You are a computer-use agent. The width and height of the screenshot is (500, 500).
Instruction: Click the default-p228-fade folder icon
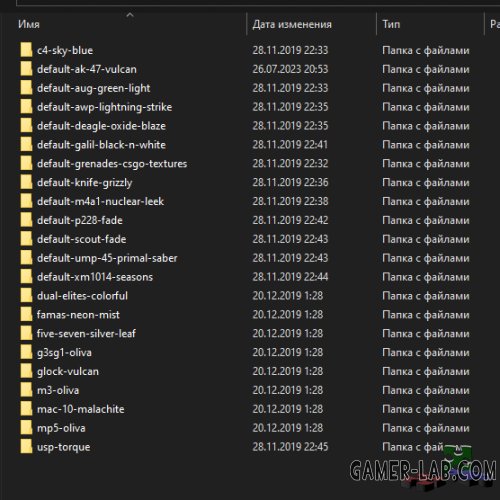(26, 220)
